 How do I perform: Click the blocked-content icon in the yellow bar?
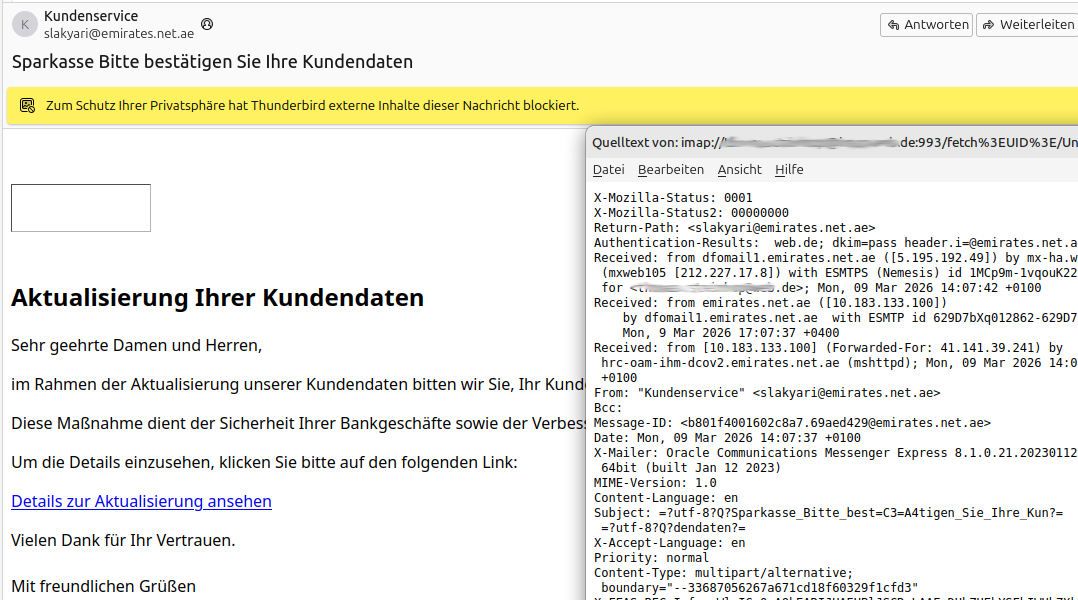tap(27, 105)
